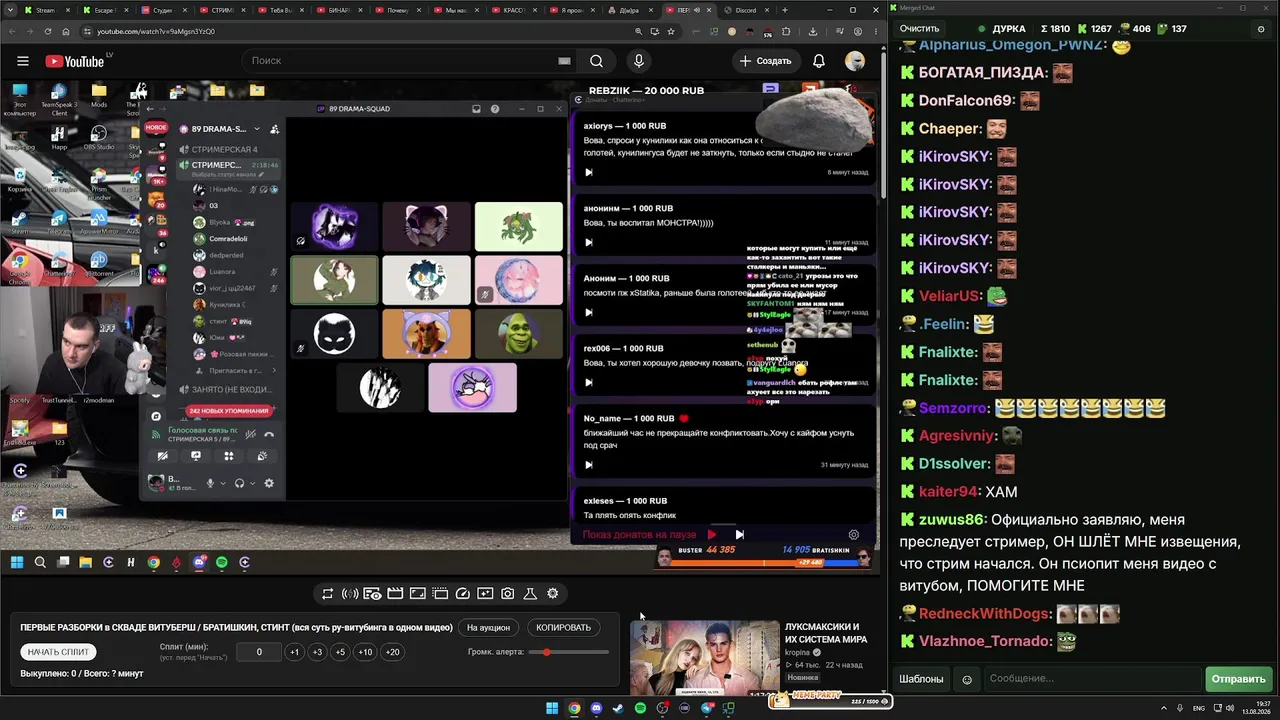Click the clapperboard icon in toolbar
This screenshot has height=720, width=1280.
click(395, 594)
